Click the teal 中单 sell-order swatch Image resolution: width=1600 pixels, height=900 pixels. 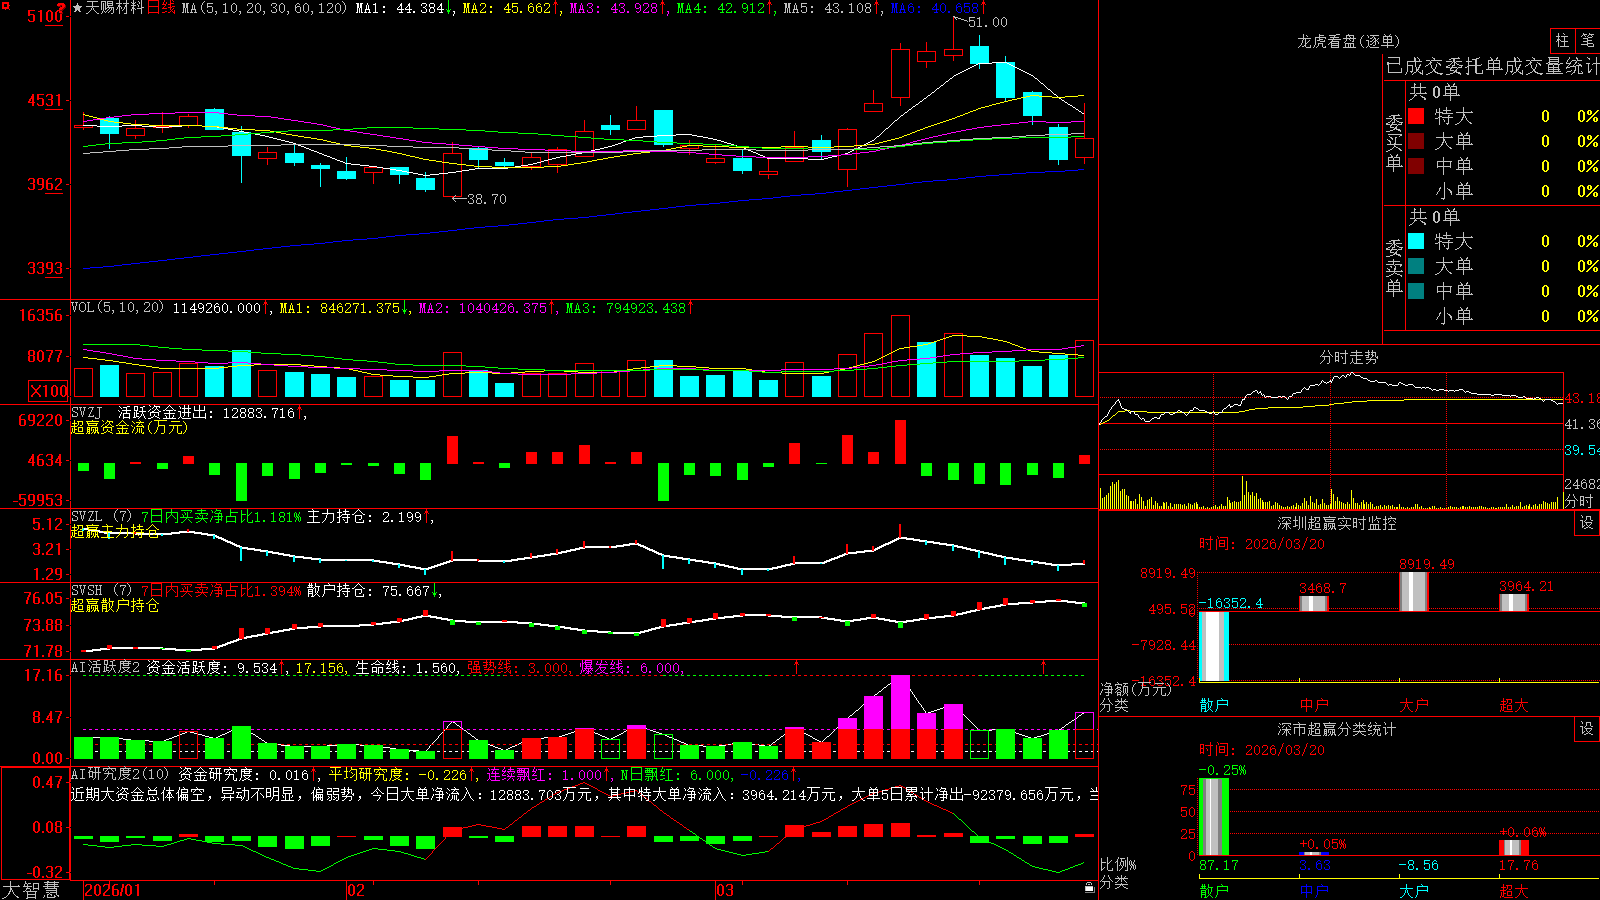(x=1416, y=290)
